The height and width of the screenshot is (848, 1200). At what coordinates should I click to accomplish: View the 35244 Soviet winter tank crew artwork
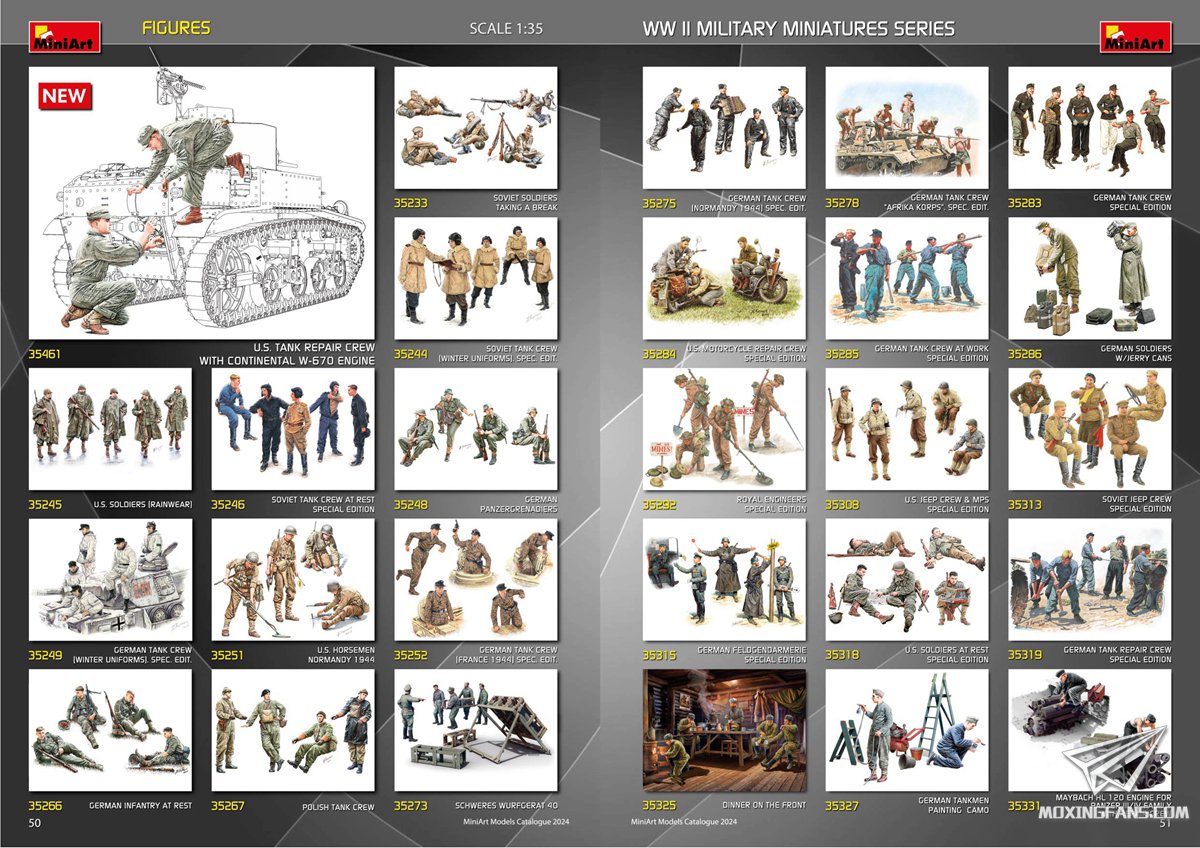point(476,279)
